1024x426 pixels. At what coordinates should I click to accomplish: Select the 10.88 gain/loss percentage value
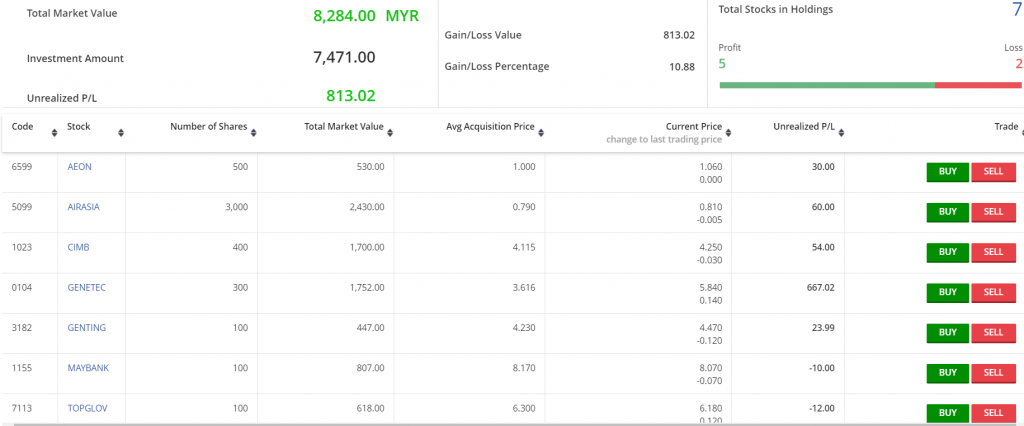coord(682,67)
